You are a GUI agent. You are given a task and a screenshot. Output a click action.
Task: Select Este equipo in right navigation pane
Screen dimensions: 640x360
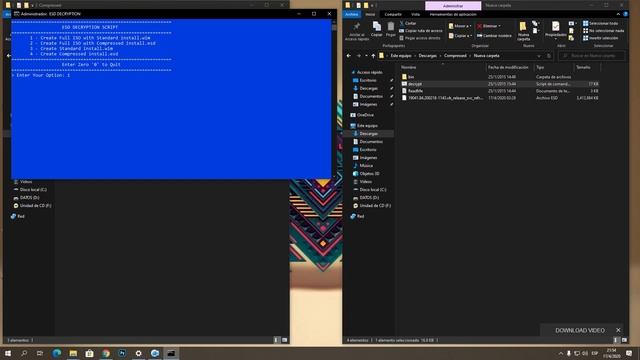(x=367, y=126)
